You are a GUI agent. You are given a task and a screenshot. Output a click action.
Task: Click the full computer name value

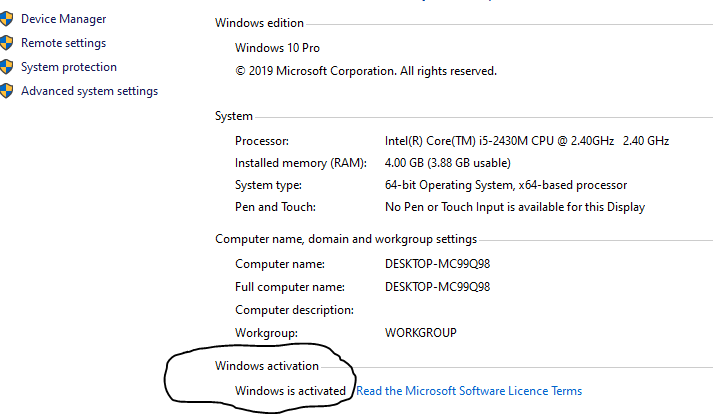437,287
